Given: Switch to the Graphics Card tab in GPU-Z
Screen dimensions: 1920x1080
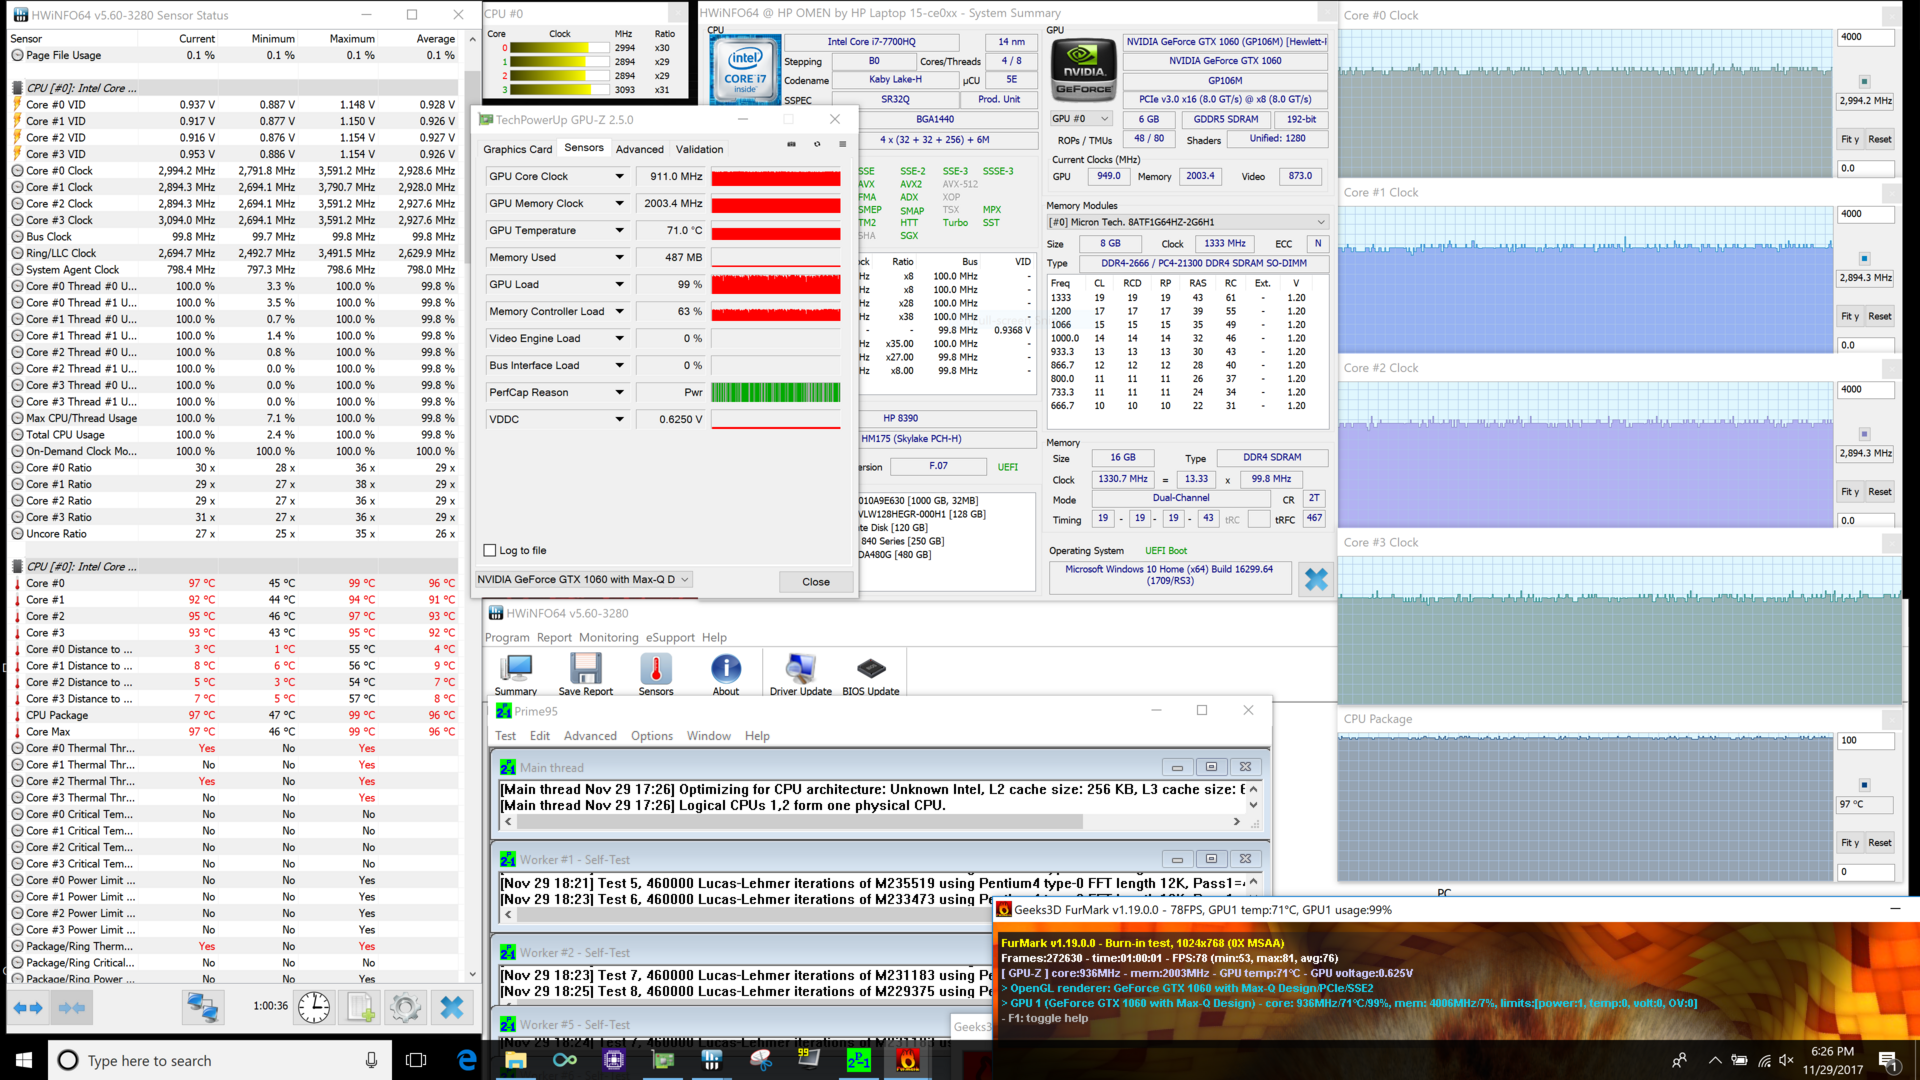Looking at the screenshot, I should (x=517, y=149).
